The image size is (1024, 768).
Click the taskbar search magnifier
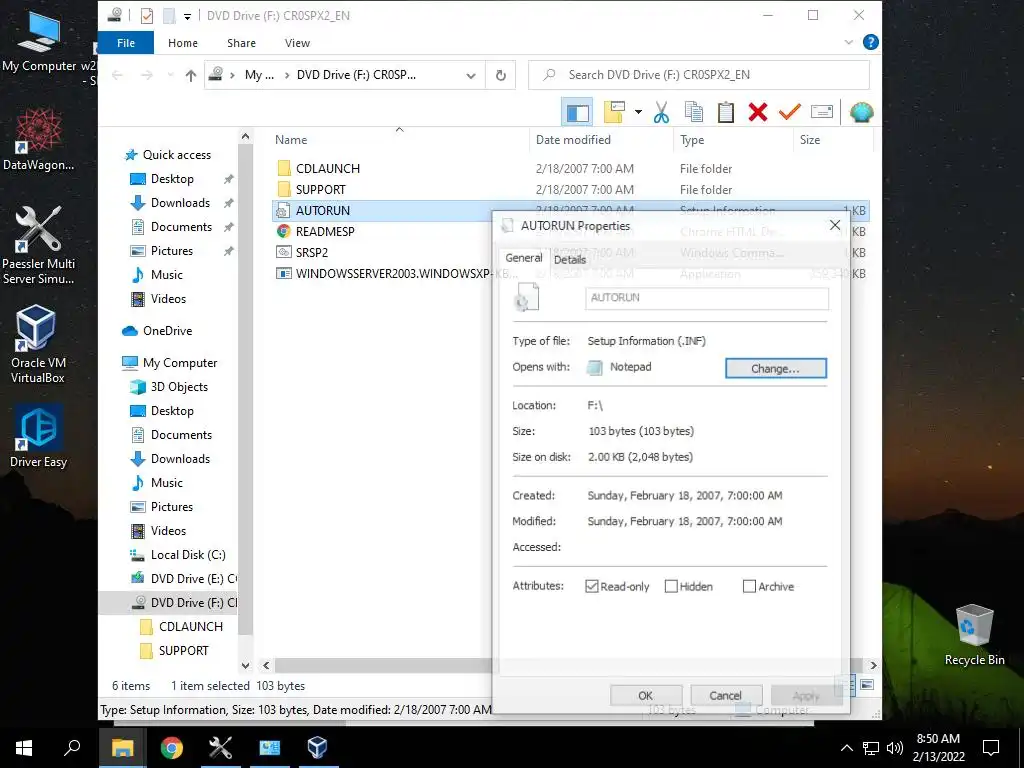click(x=72, y=747)
